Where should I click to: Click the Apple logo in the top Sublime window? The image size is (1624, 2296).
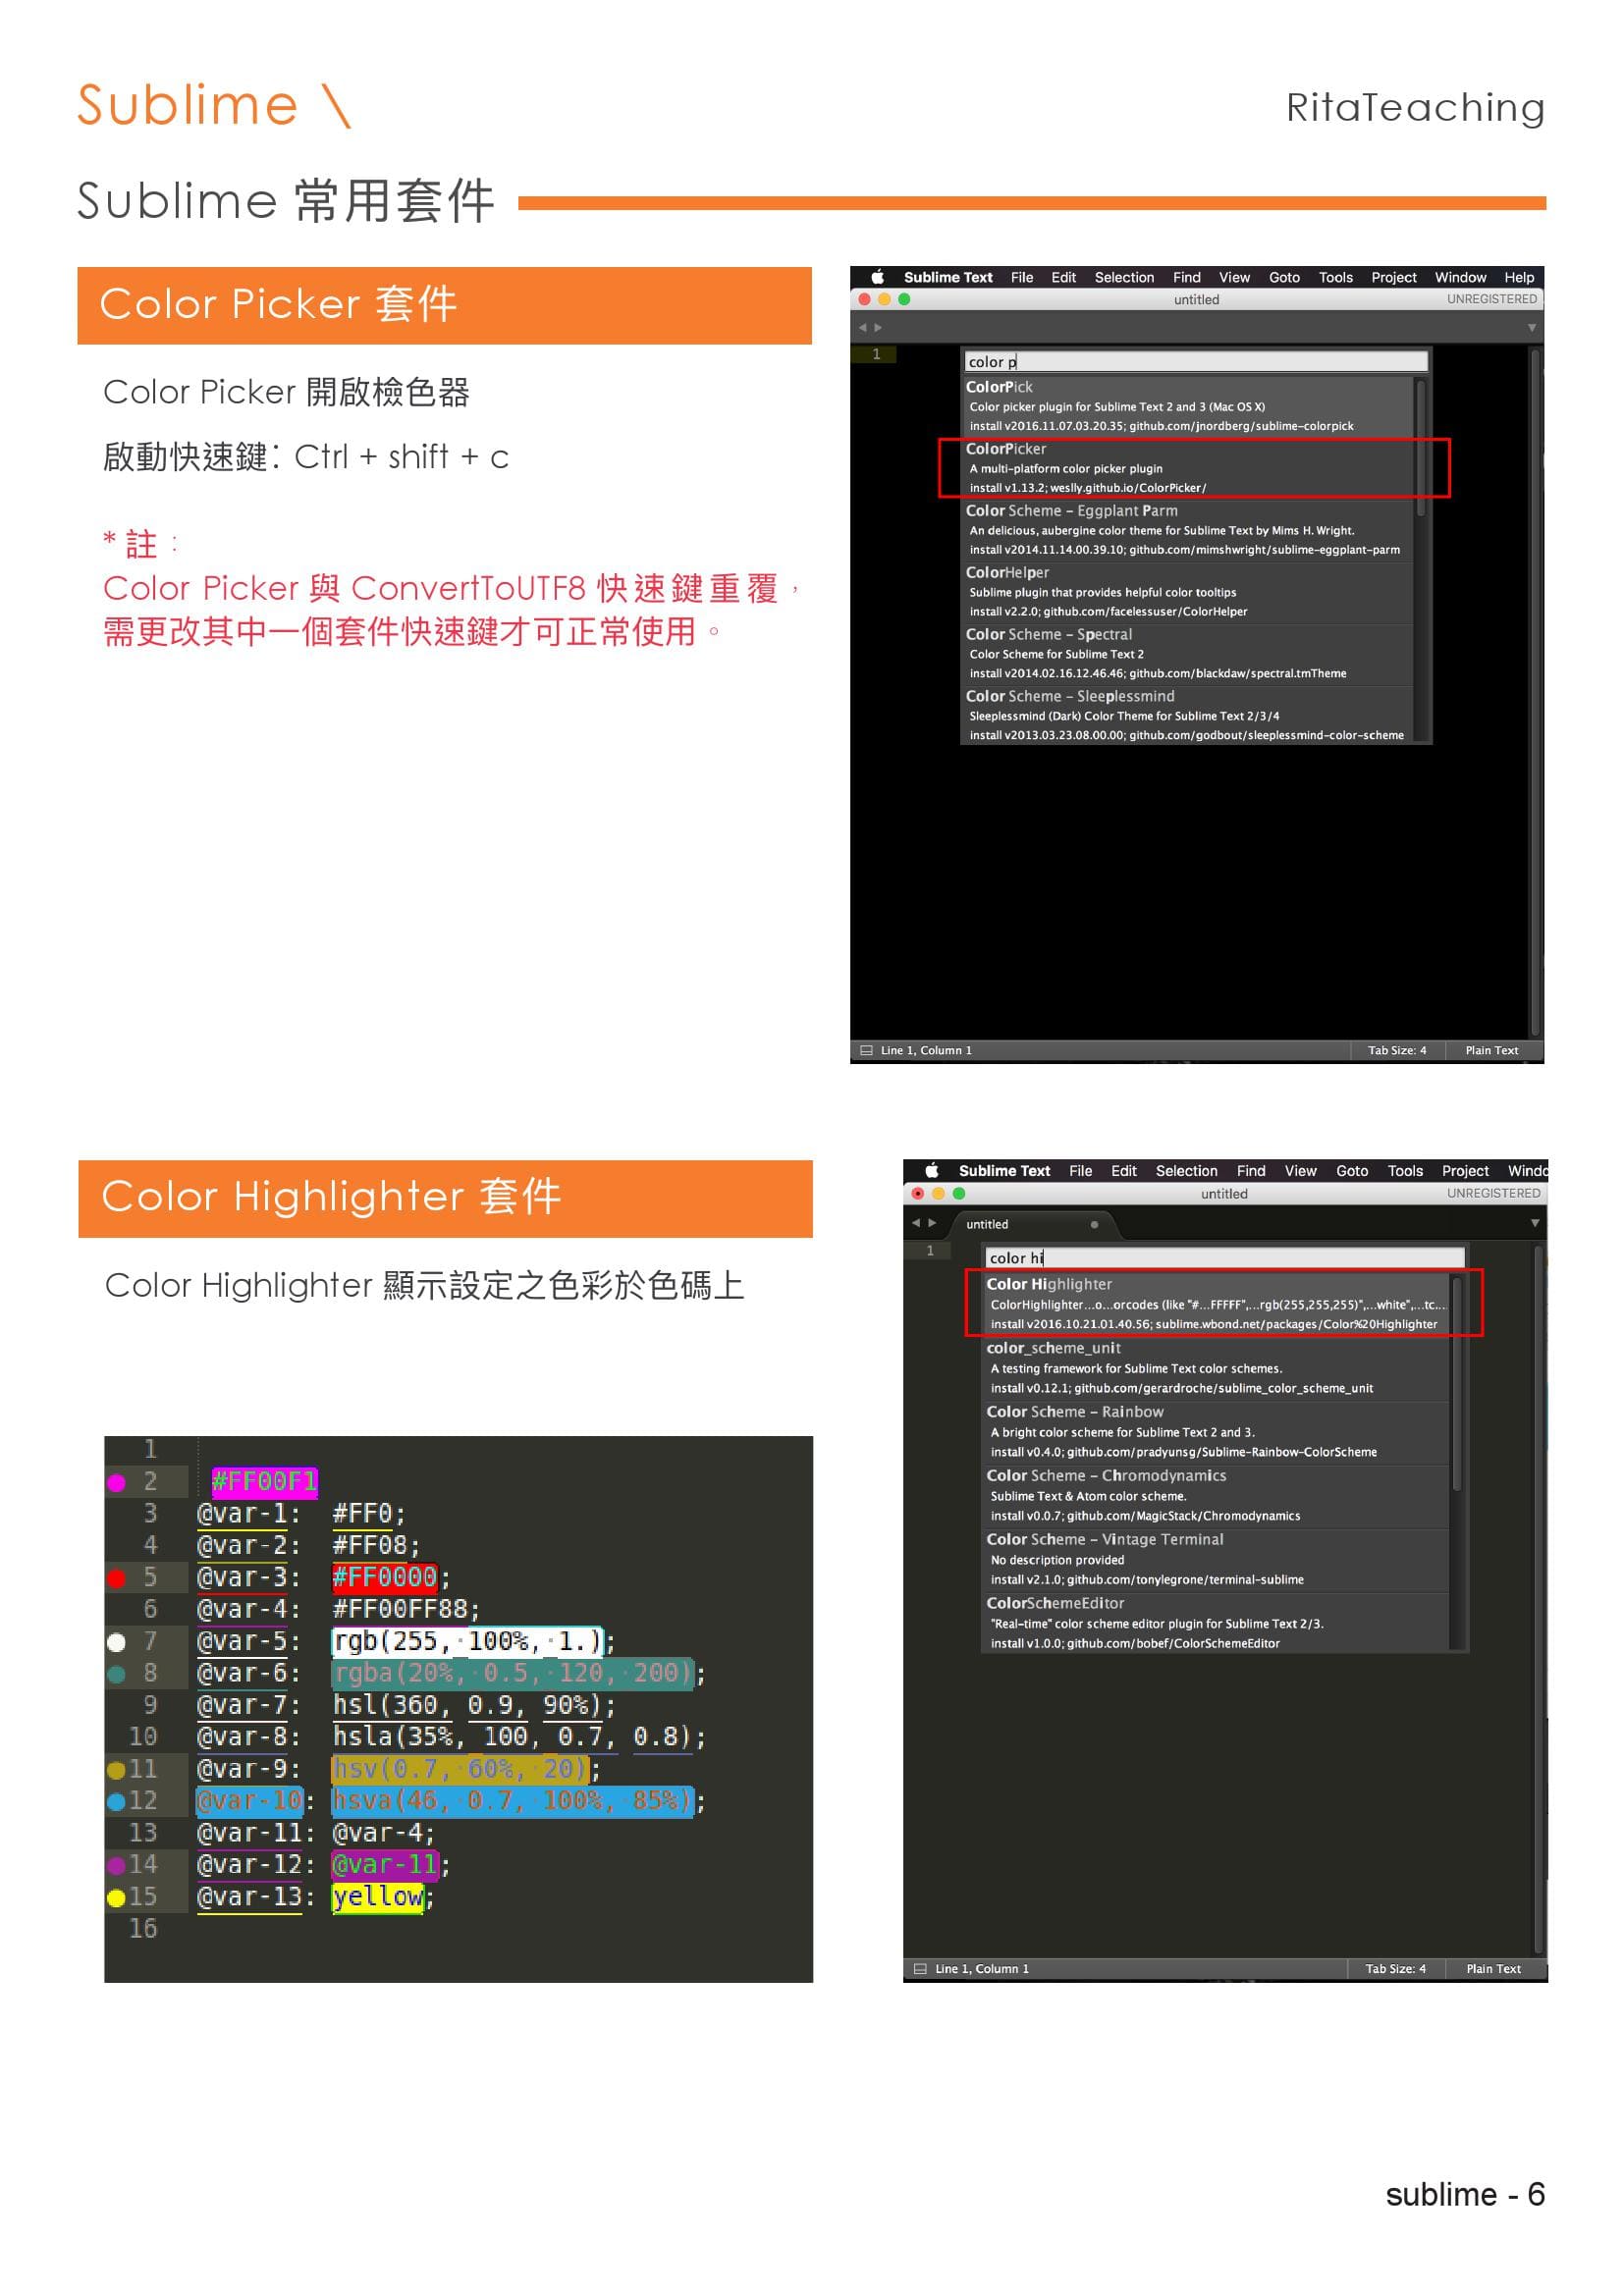pyautogui.click(x=877, y=277)
